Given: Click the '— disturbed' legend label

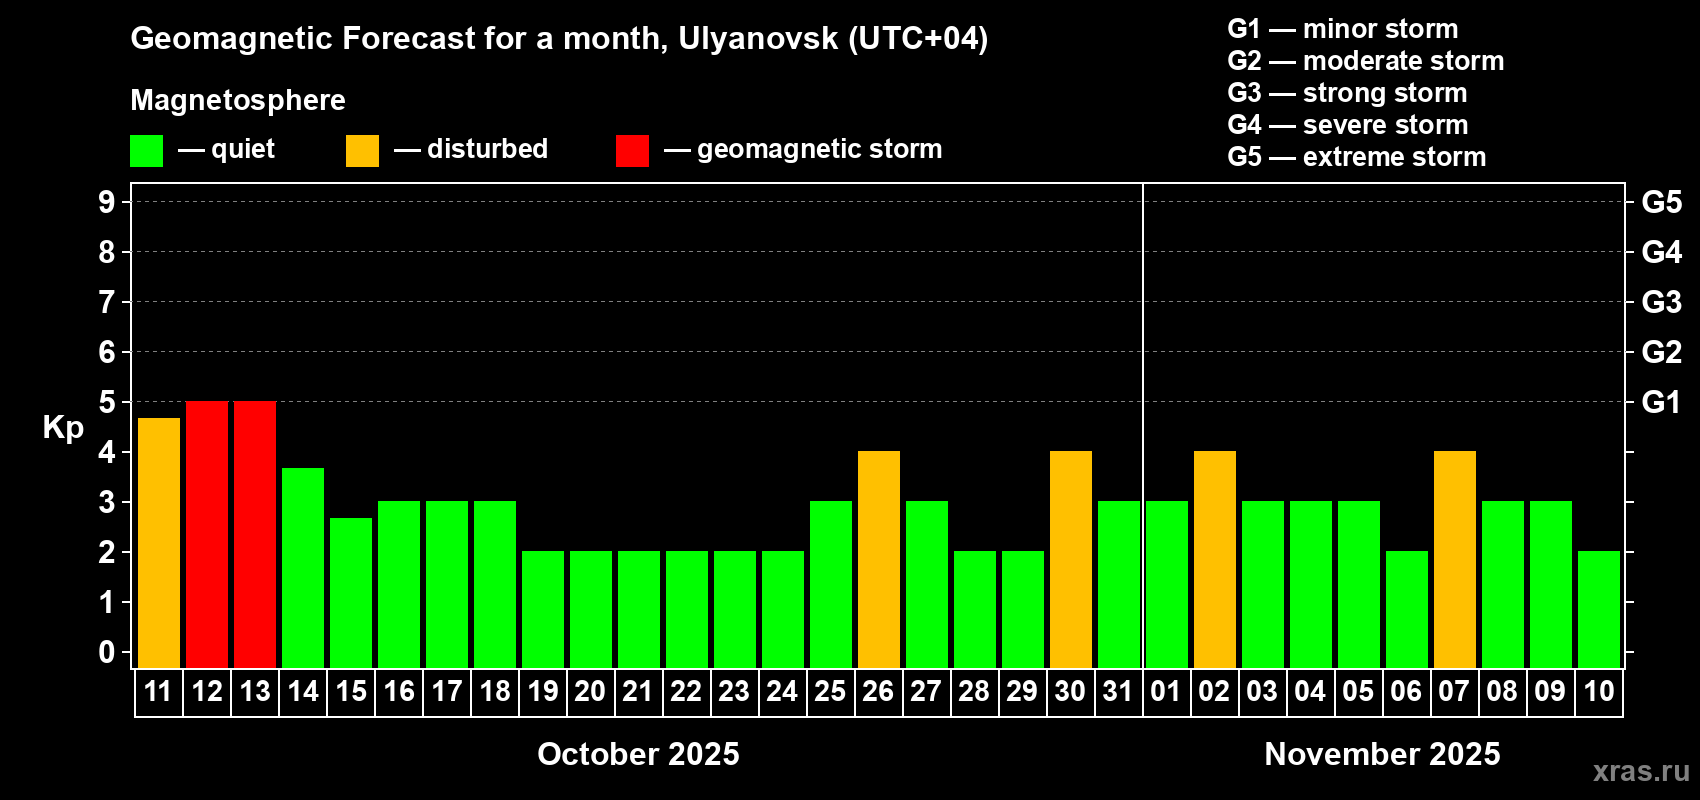Looking at the screenshot, I should tap(471, 149).
